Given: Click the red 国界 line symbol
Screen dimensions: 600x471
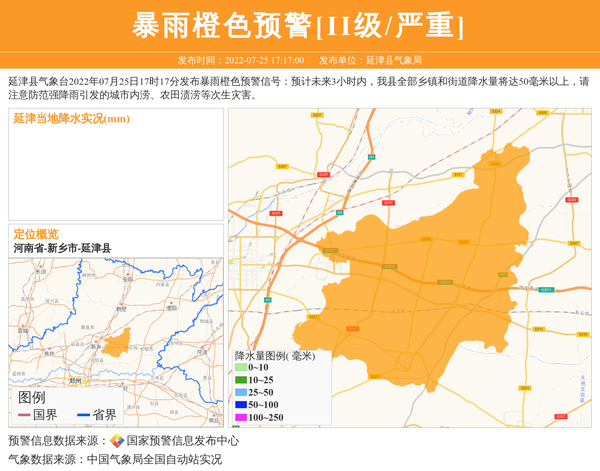Looking at the screenshot, I should pyautogui.click(x=24, y=415).
